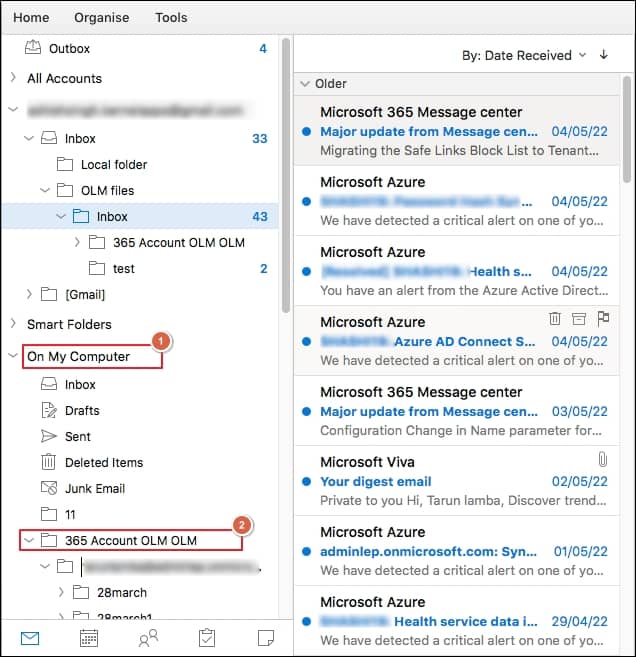
Task: Click the Junk Email icon
Action: coord(49,488)
